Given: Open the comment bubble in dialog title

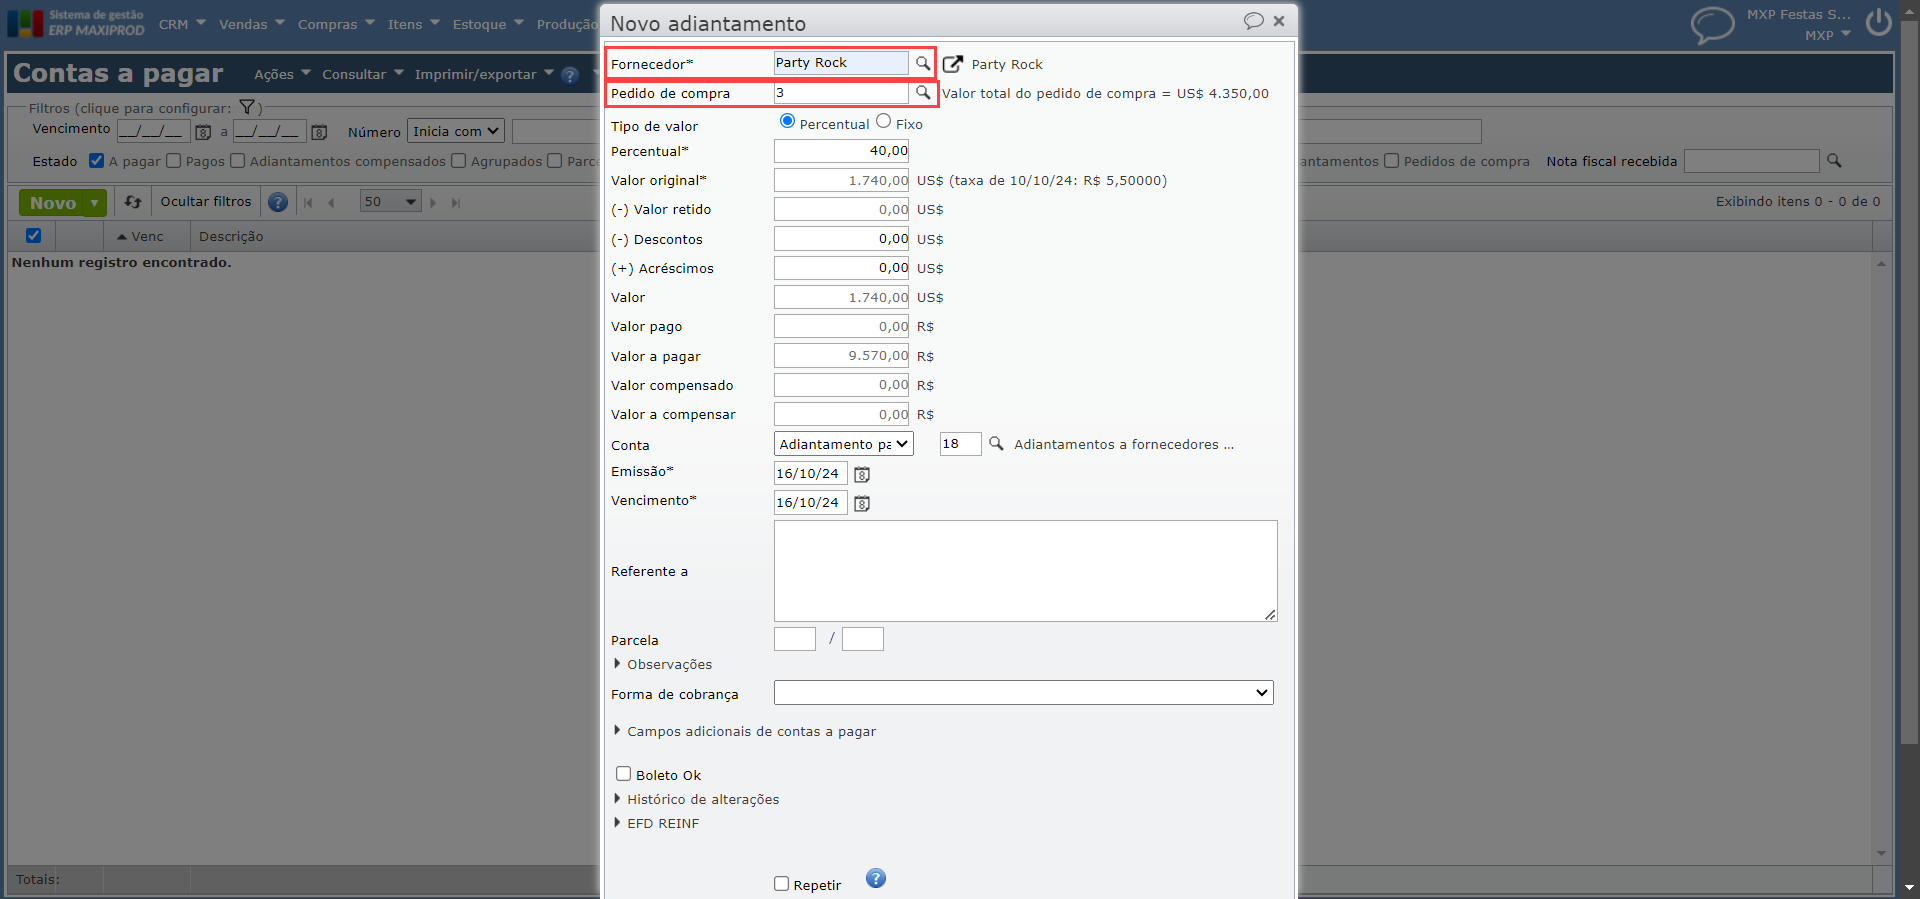Looking at the screenshot, I should tap(1253, 21).
